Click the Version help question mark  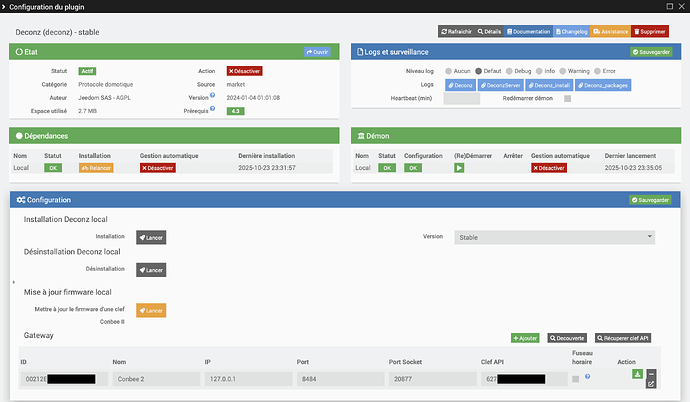213,95
